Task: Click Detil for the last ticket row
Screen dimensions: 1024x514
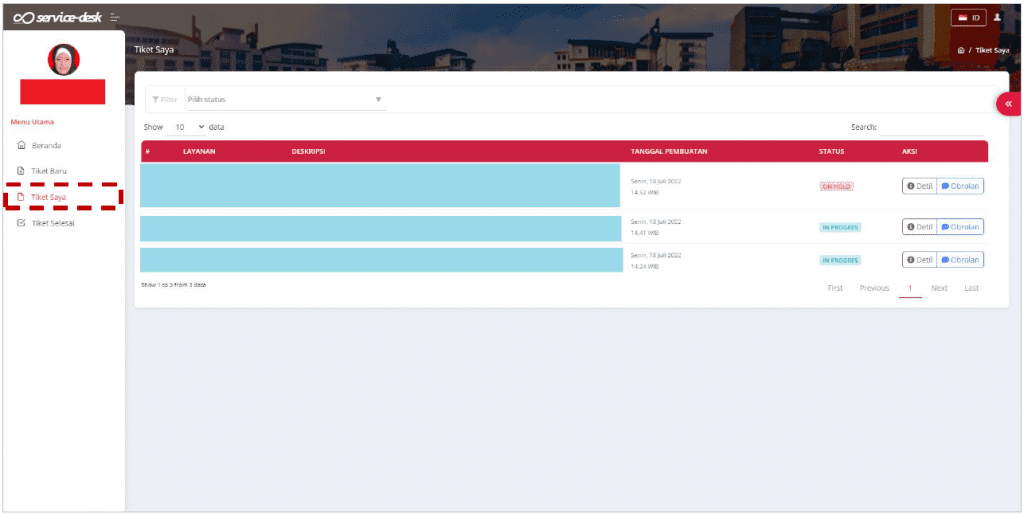Action: pyautogui.click(x=919, y=260)
